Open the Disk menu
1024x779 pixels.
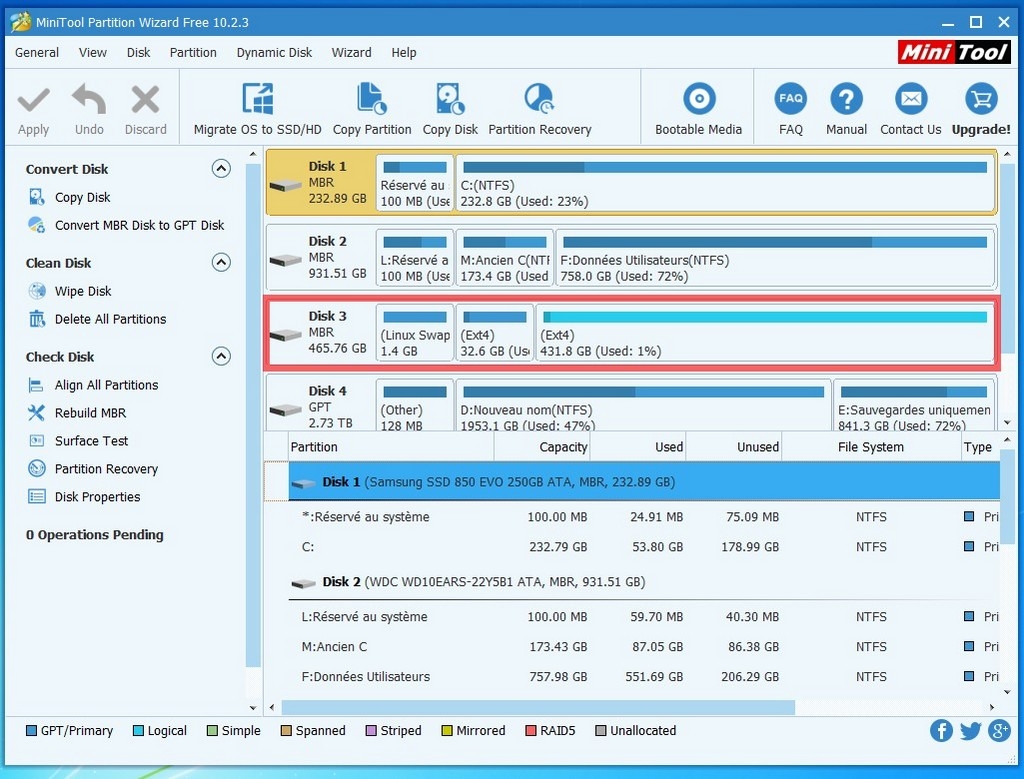(x=138, y=53)
